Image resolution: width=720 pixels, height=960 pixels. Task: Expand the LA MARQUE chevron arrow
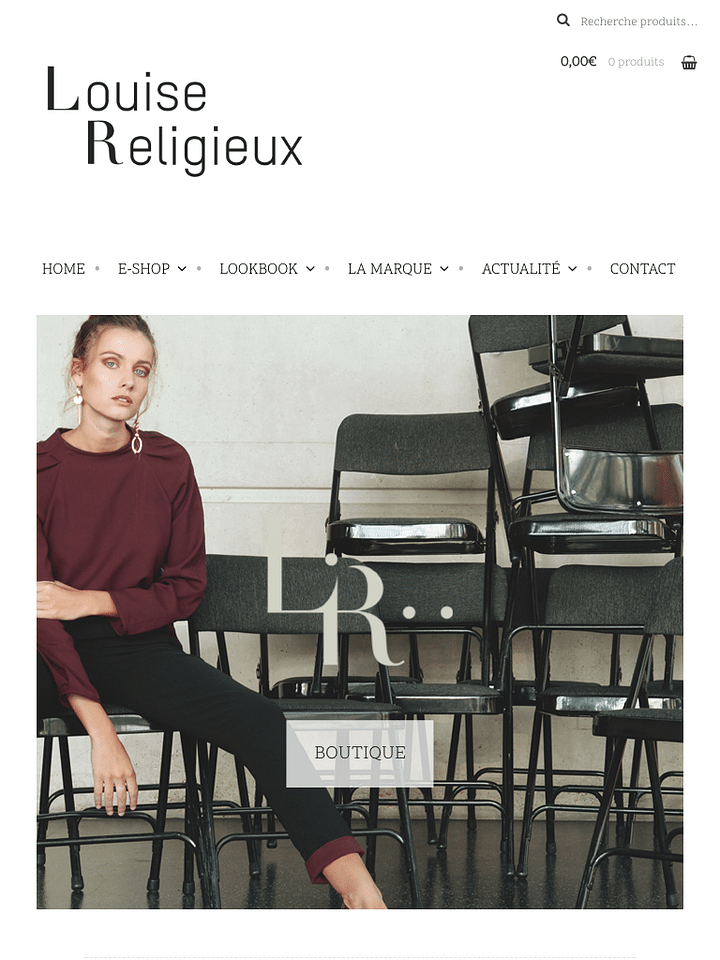point(444,269)
